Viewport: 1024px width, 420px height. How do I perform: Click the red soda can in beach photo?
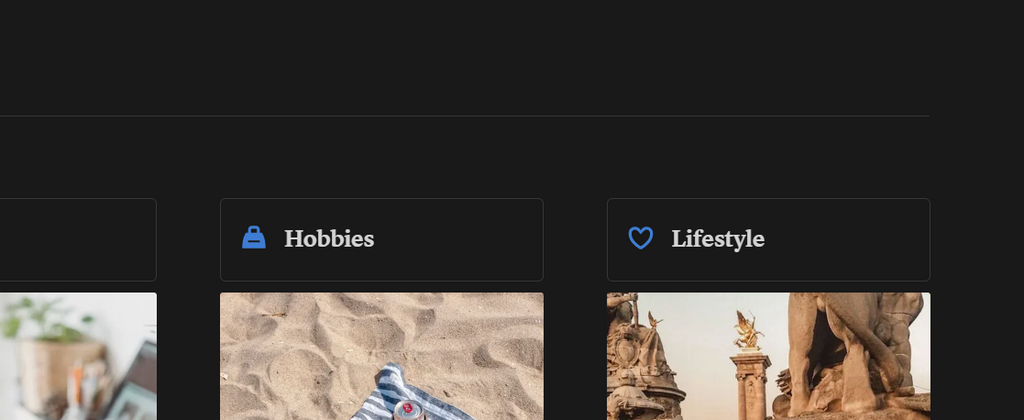coord(408,412)
